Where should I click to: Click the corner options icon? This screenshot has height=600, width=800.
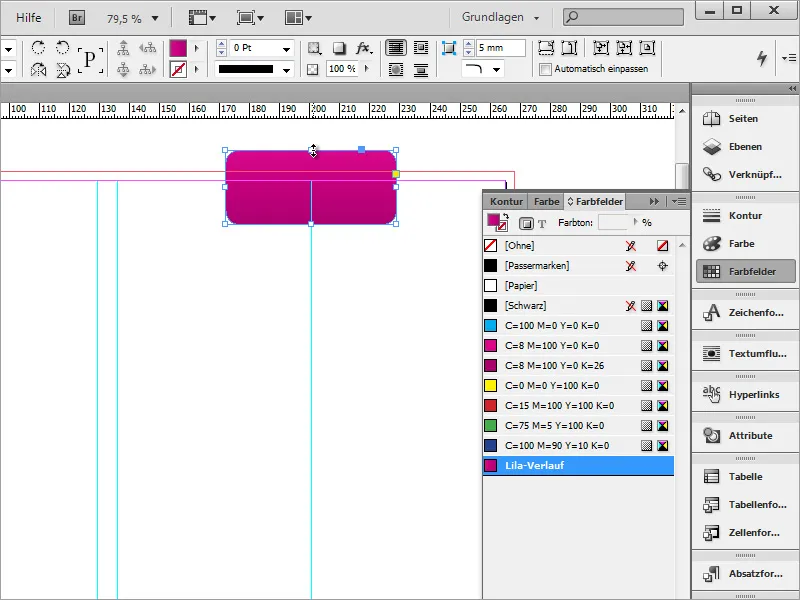(448, 48)
